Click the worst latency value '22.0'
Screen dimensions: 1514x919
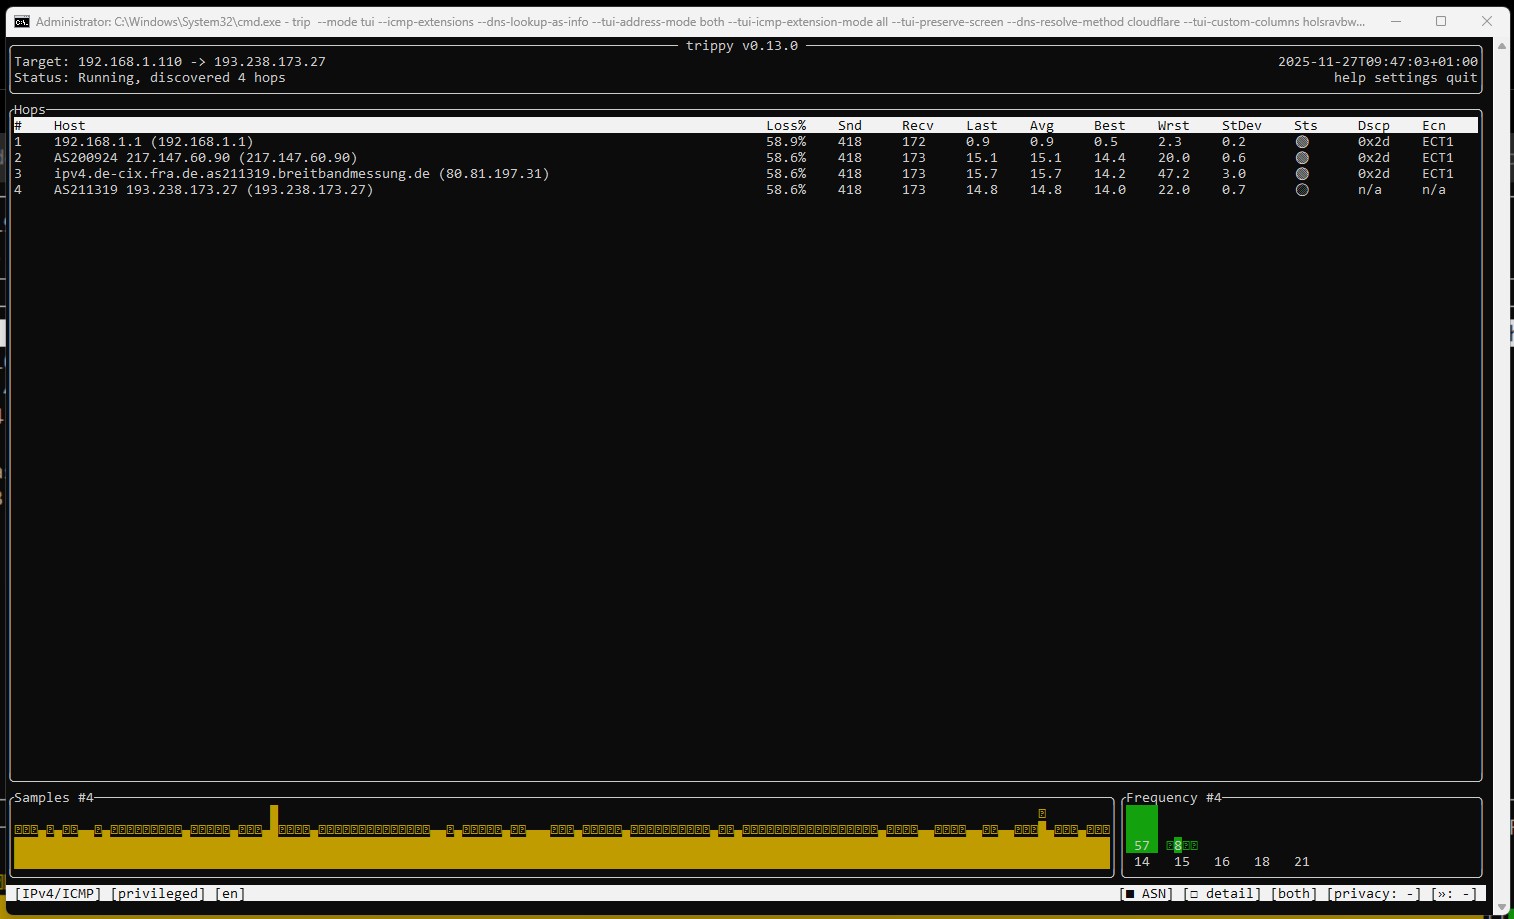pos(1174,190)
